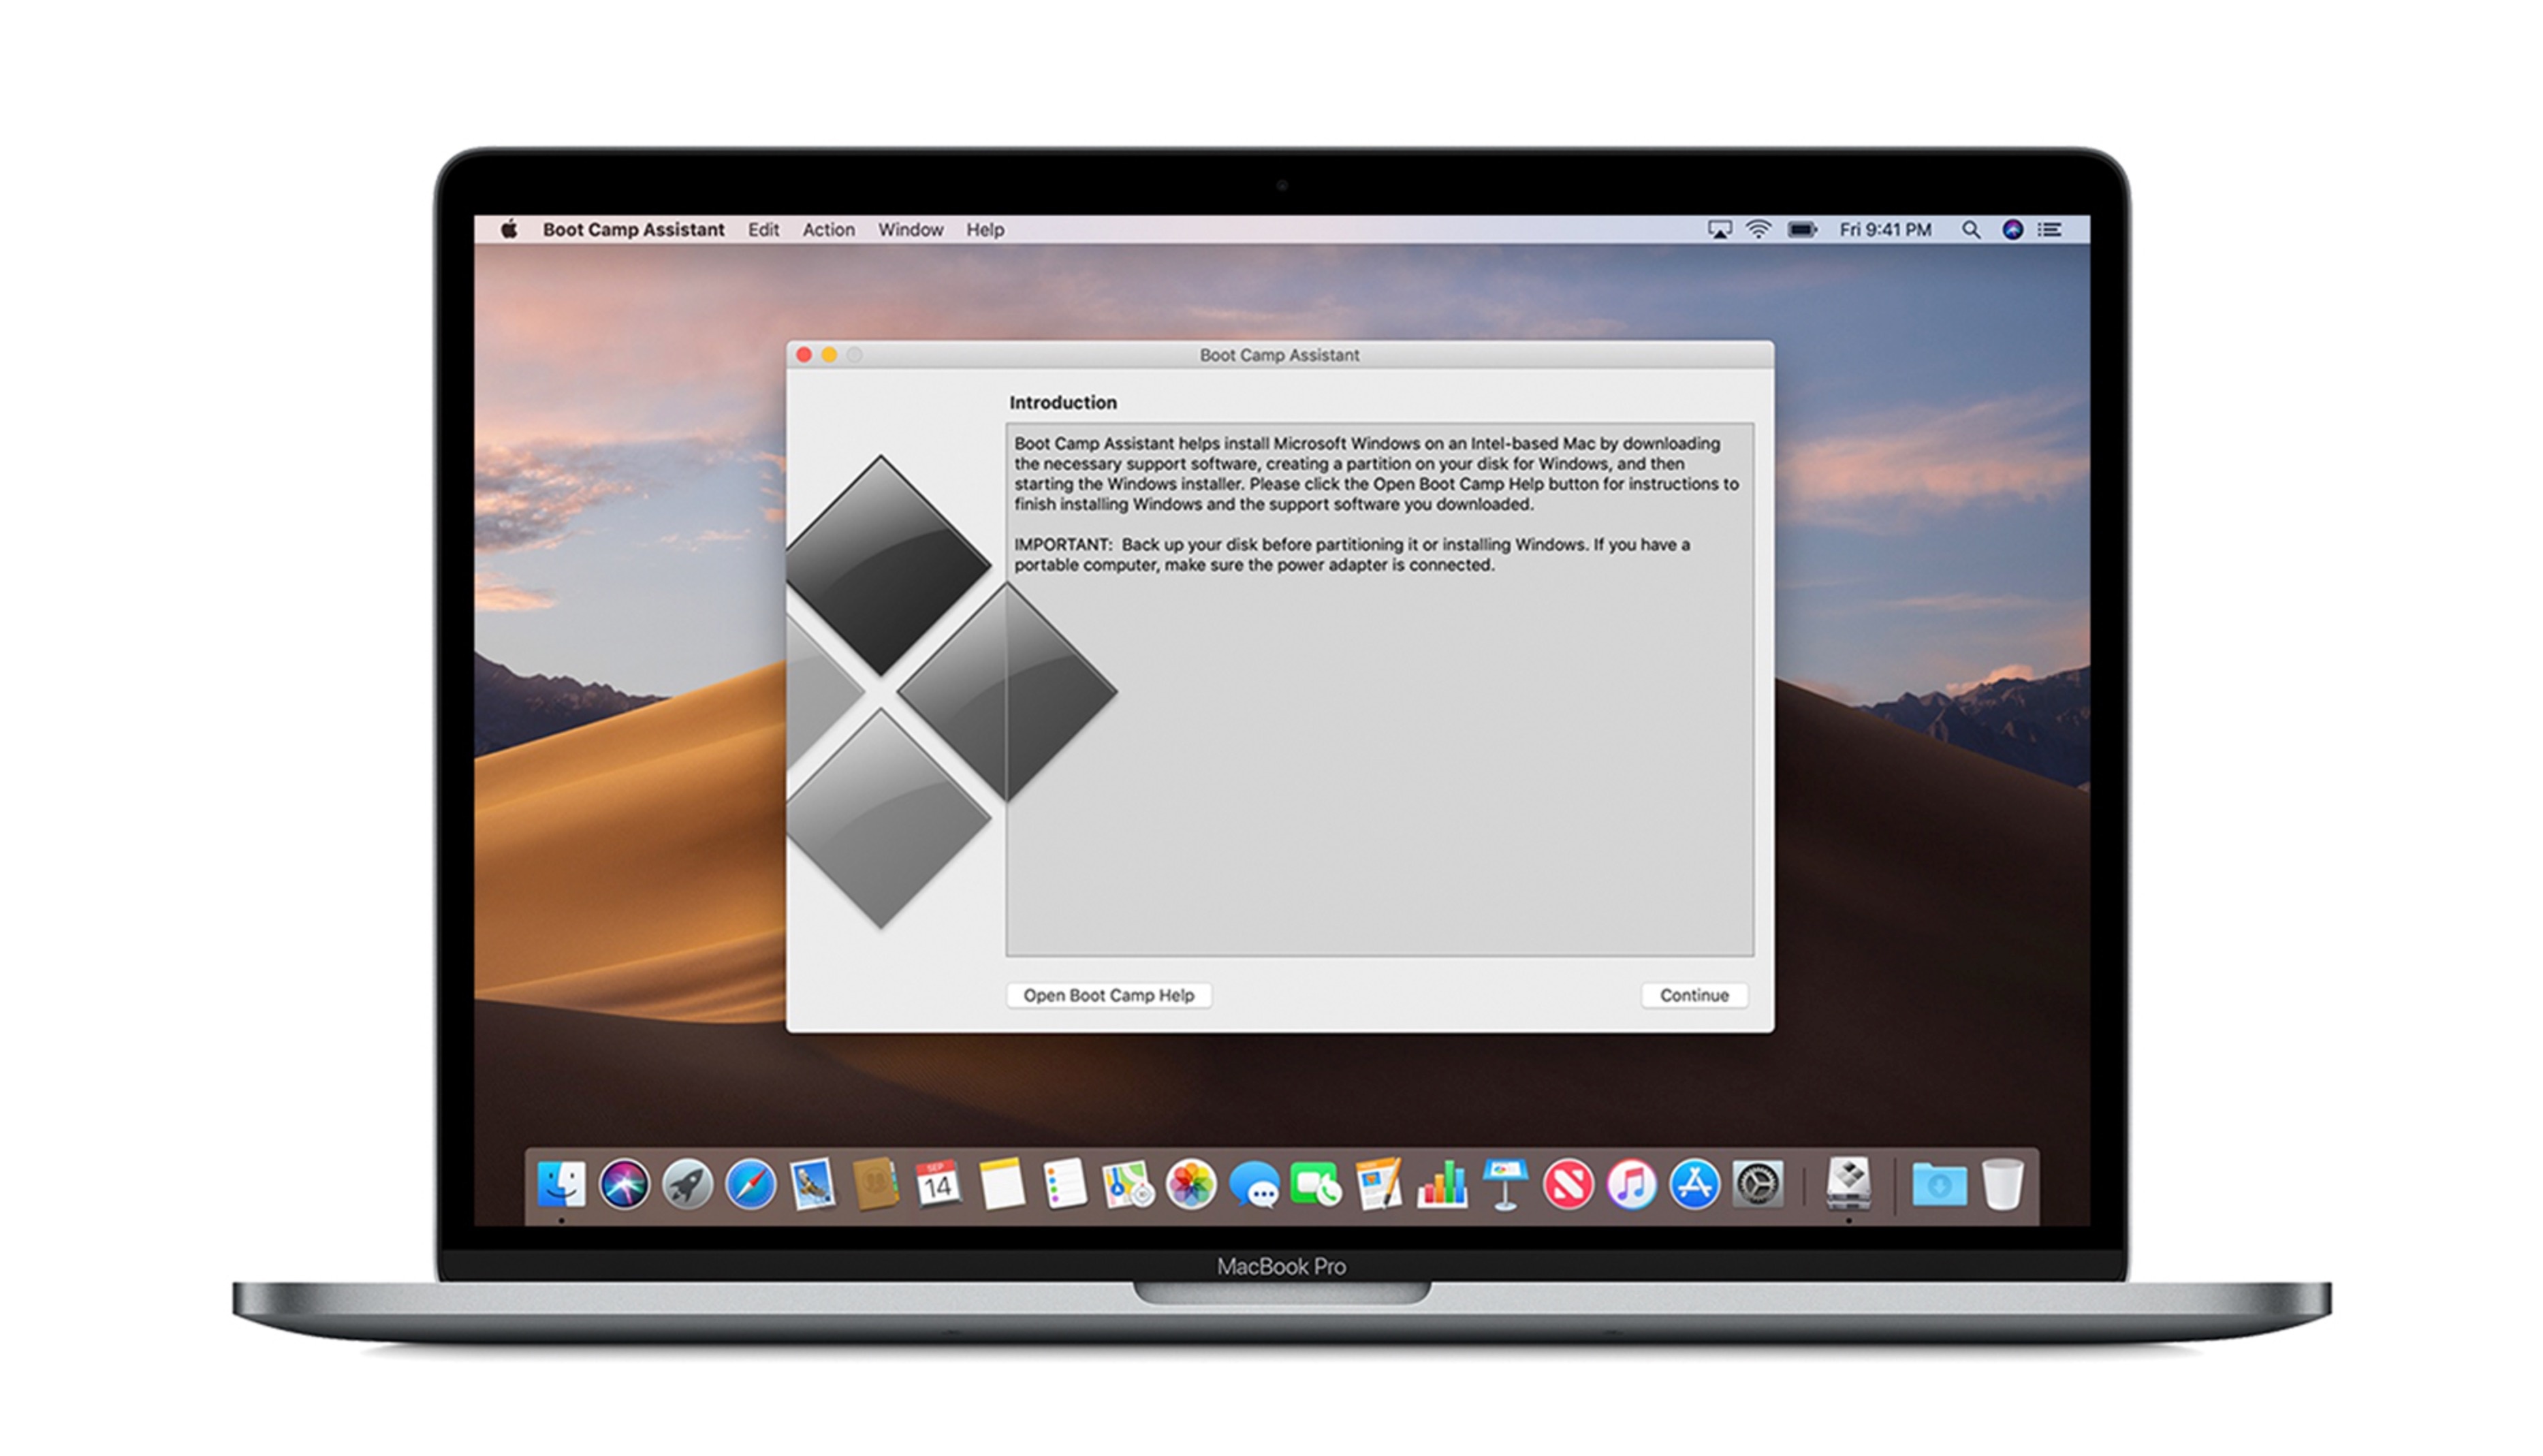This screenshot has width=2543, height=1456.
Task: Open Spotlight search in the menu bar
Action: (x=1971, y=229)
